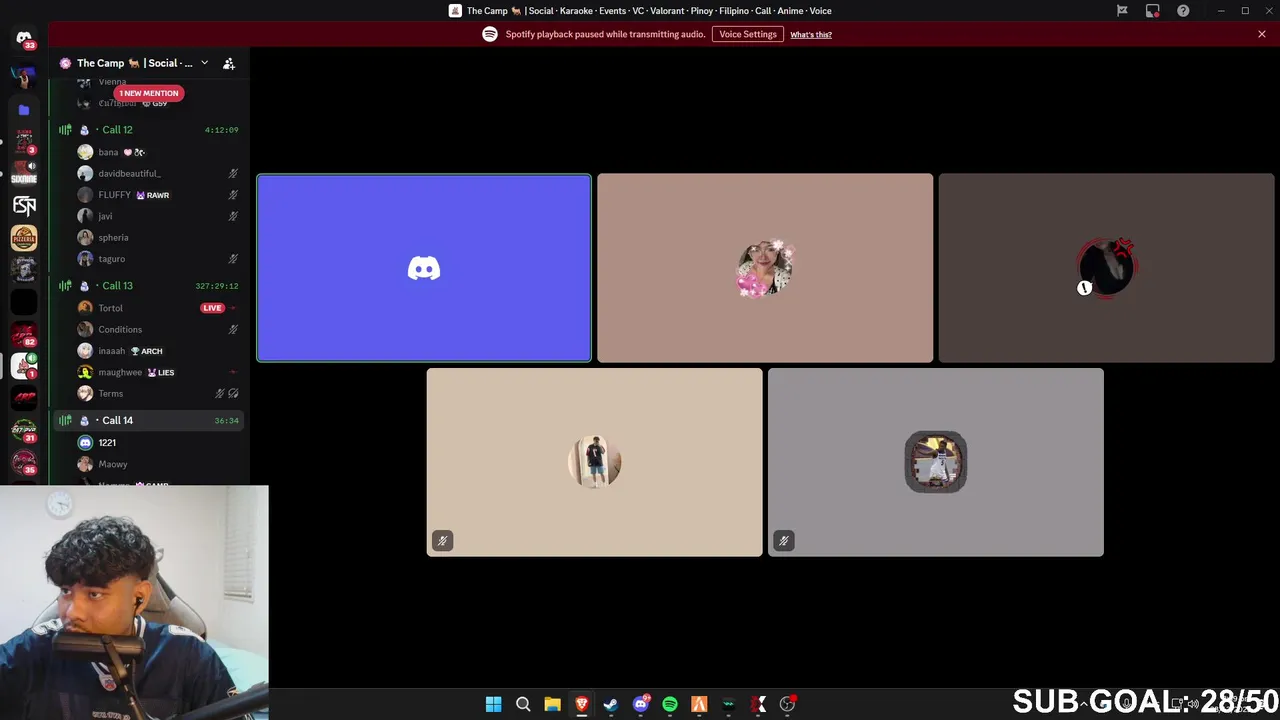This screenshot has width=1280, height=720.
Task: Follow the What's this? link
Action: coord(811,34)
